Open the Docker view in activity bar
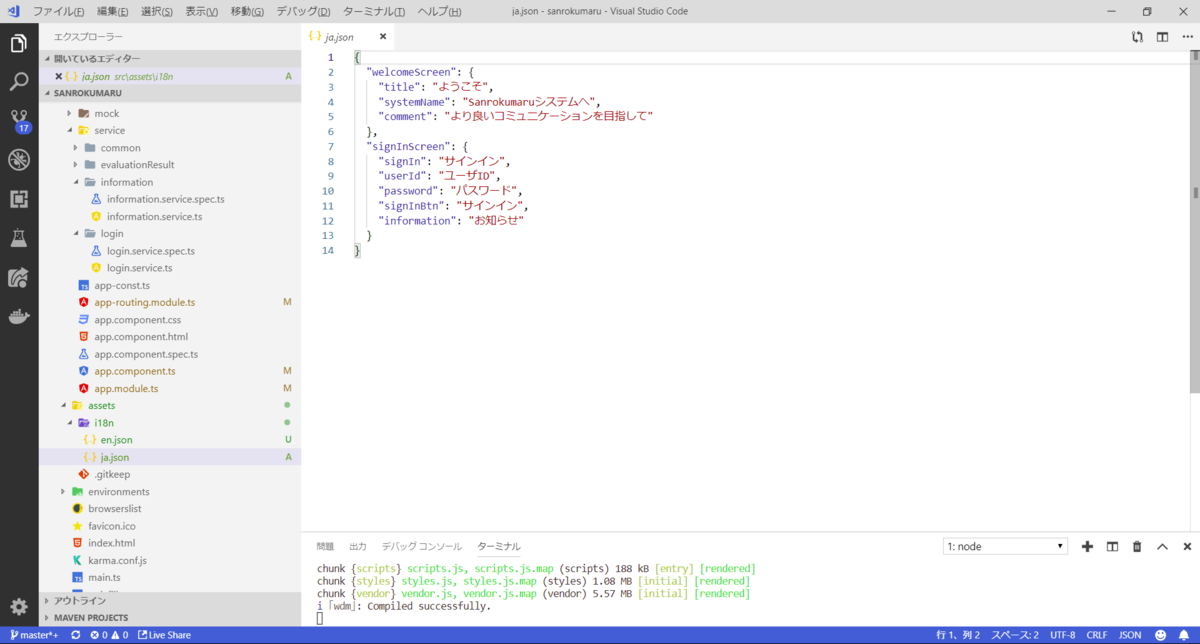 19,317
